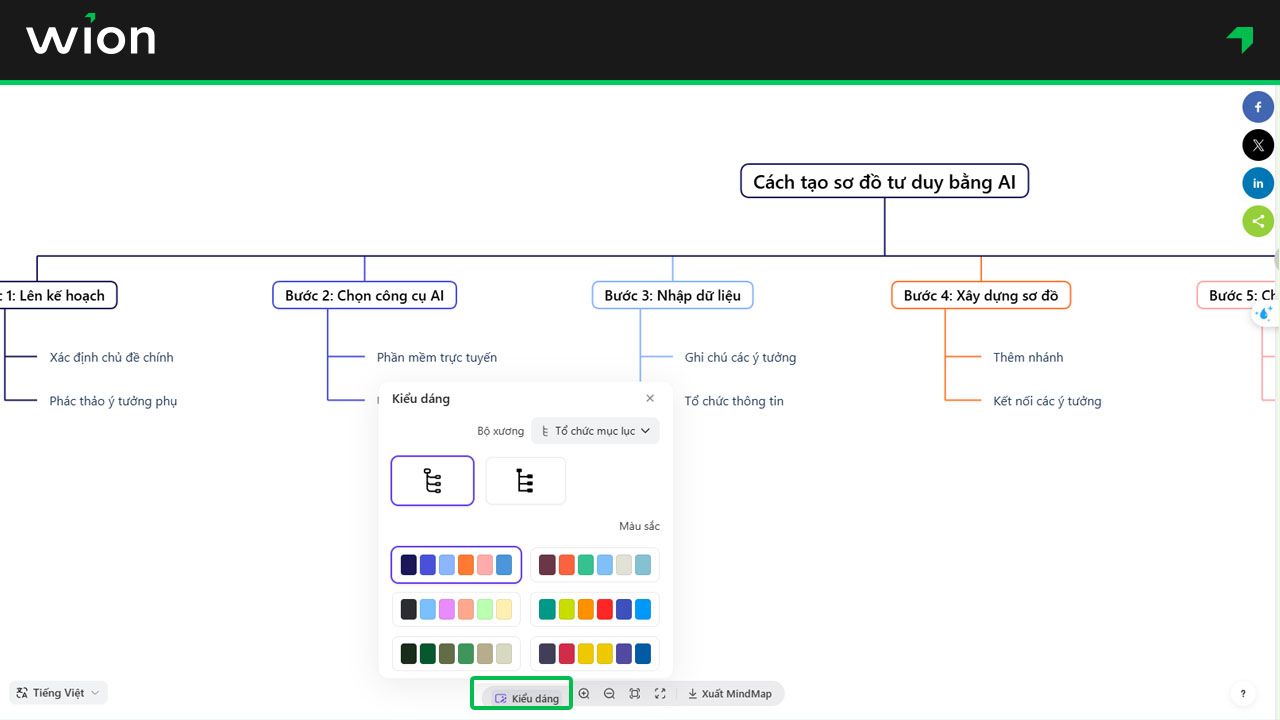Image resolution: width=1280 pixels, height=720 pixels.
Task: Pick the teal, lime, orange, red palette
Action: [595, 609]
